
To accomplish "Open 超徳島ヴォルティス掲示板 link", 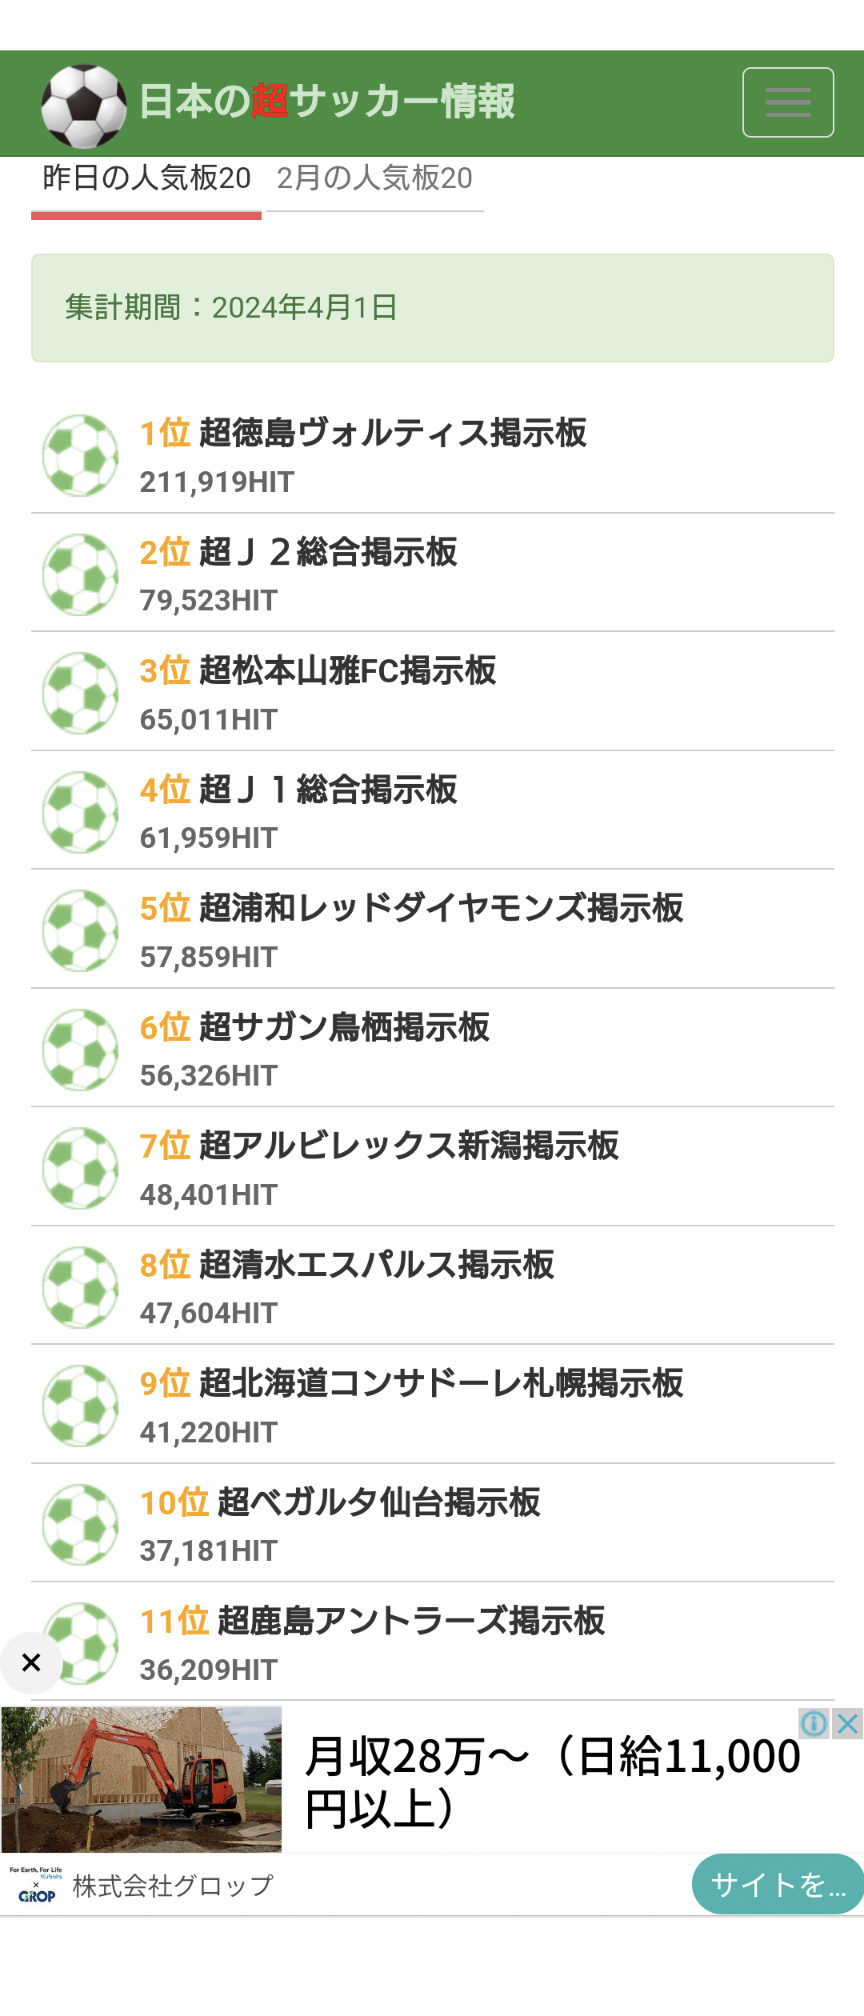I will click(392, 433).
